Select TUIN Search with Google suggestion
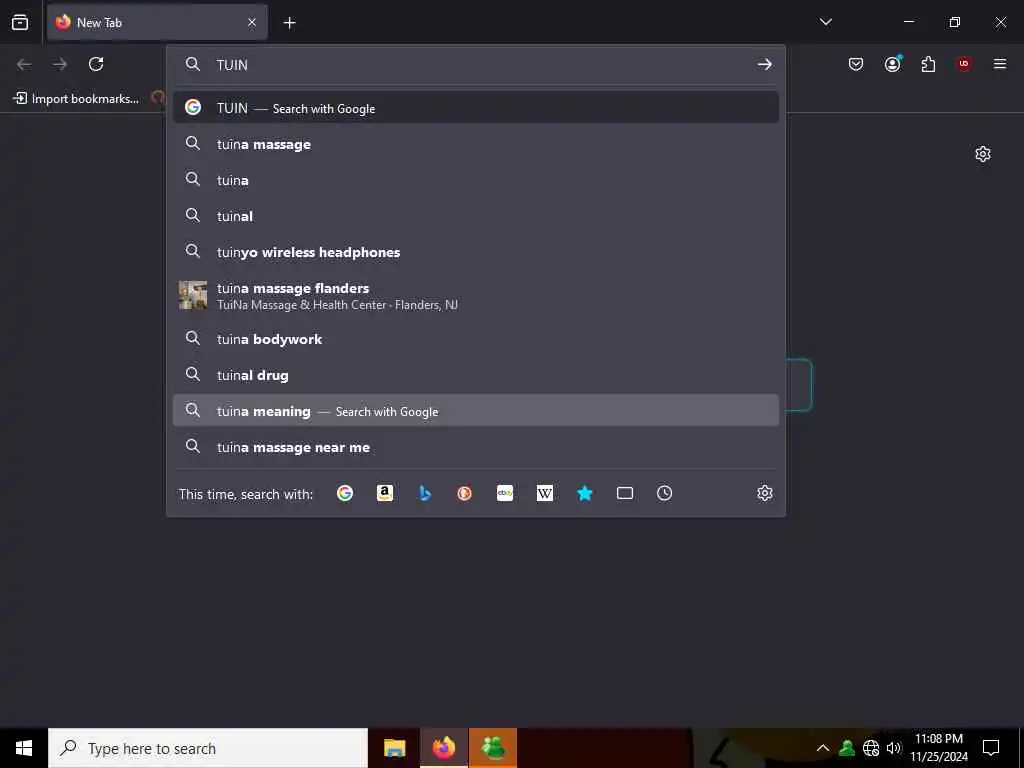The image size is (1024, 768). (475, 108)
